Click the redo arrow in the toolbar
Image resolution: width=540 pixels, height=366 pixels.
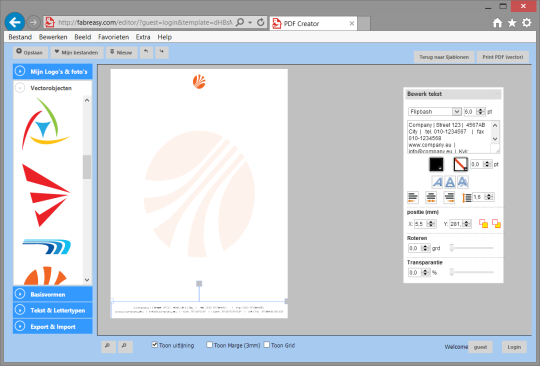click(162, 52)
